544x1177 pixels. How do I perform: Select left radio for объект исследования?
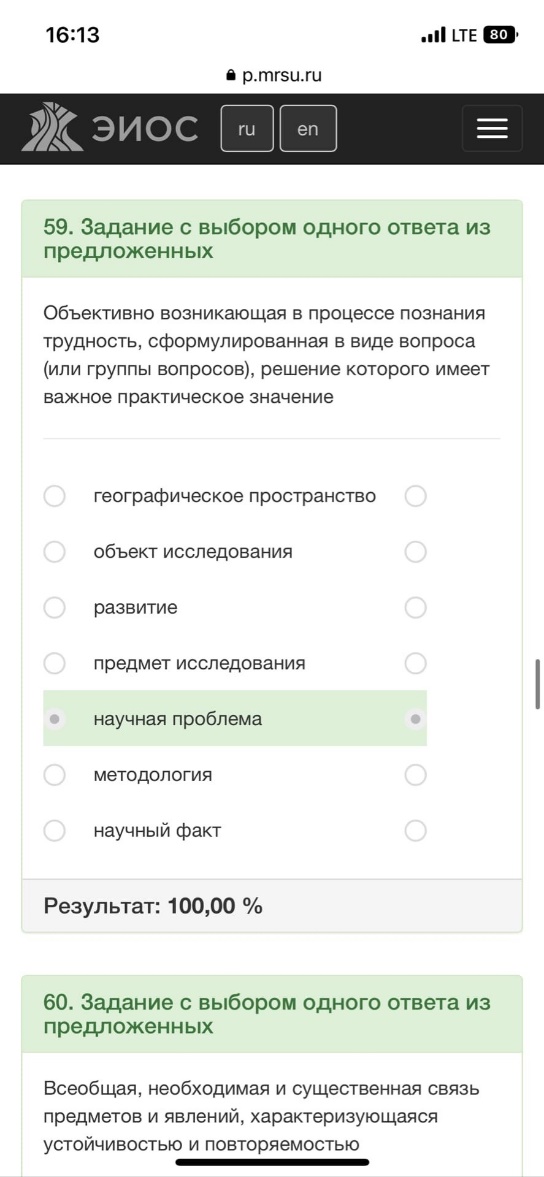[54, 552]
